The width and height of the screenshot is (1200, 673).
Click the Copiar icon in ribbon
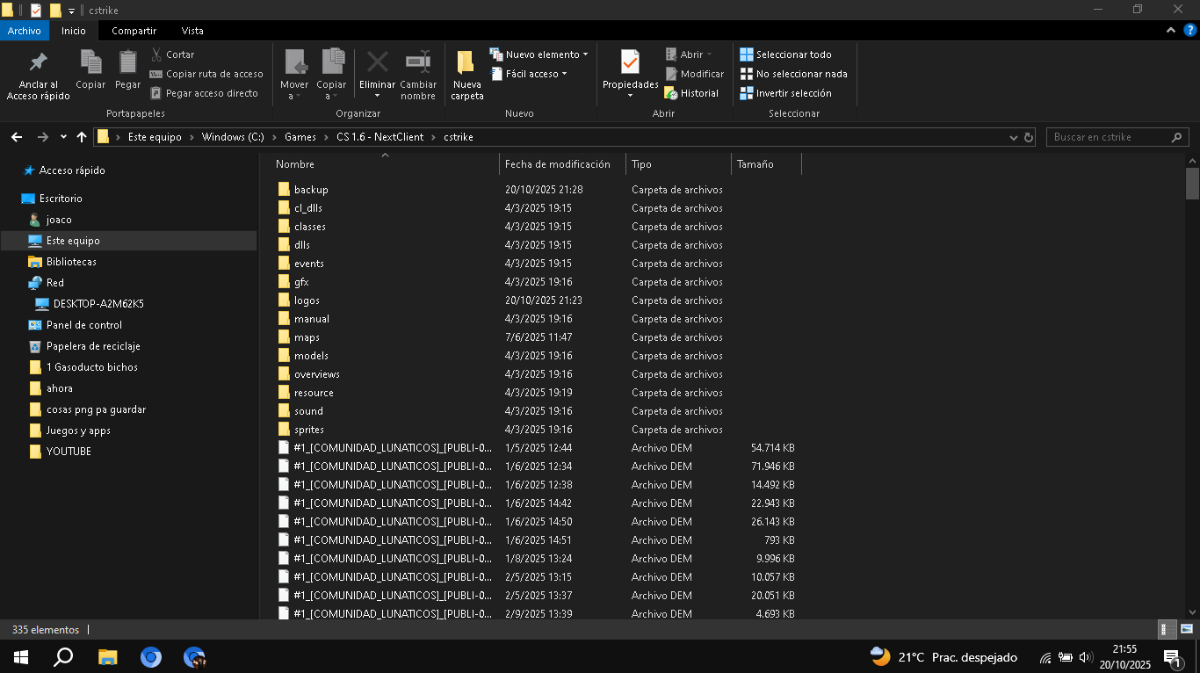coord(90,64)
